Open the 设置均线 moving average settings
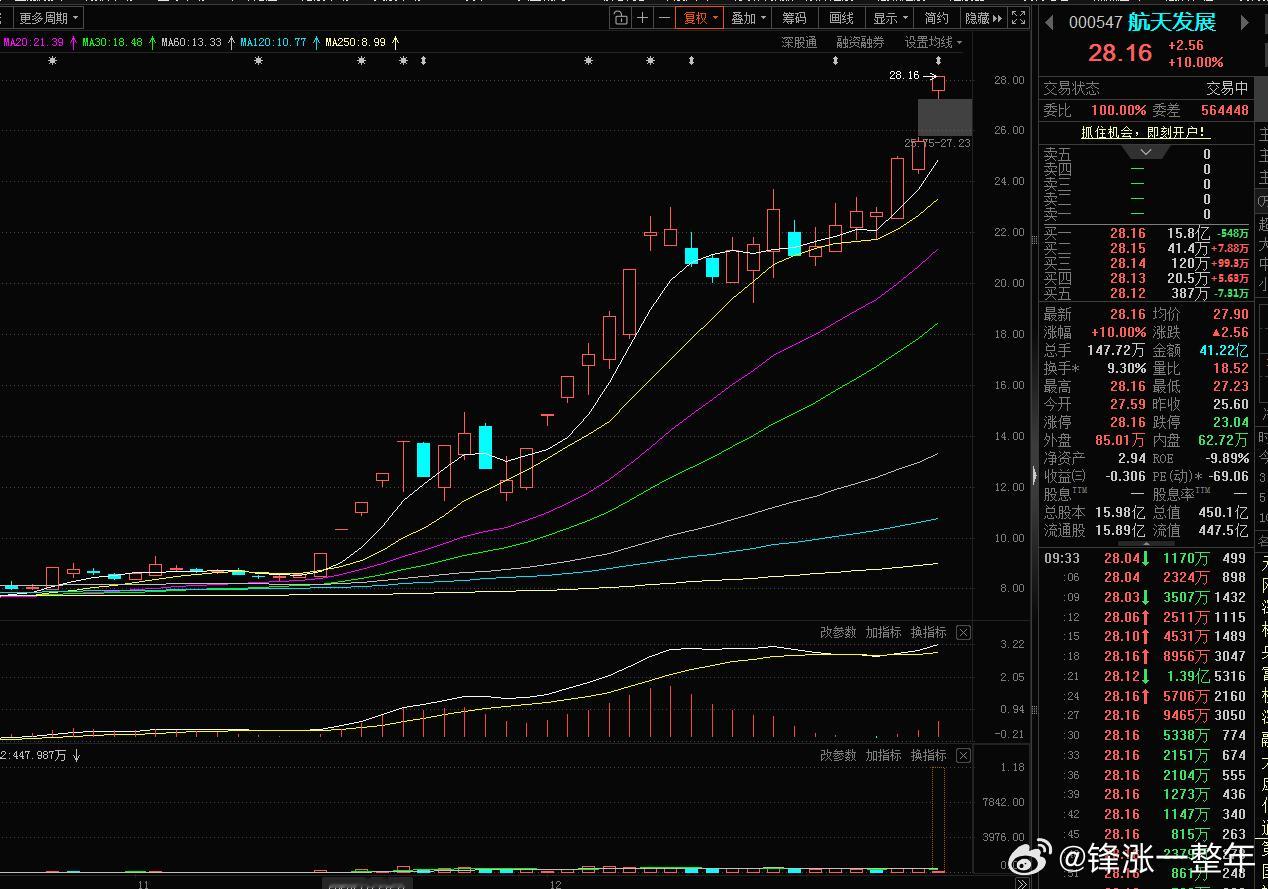The image size is (1268, 889). 934,42
